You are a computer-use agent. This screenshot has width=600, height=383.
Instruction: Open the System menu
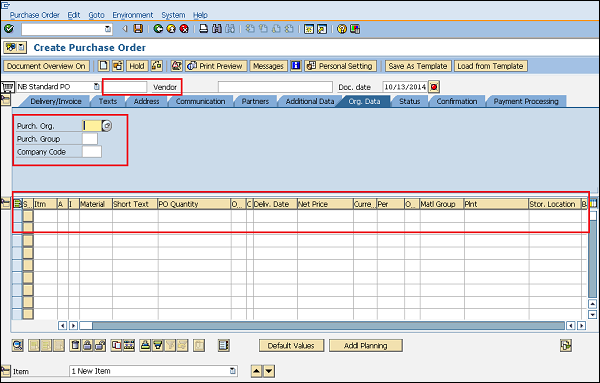[173, 15]
